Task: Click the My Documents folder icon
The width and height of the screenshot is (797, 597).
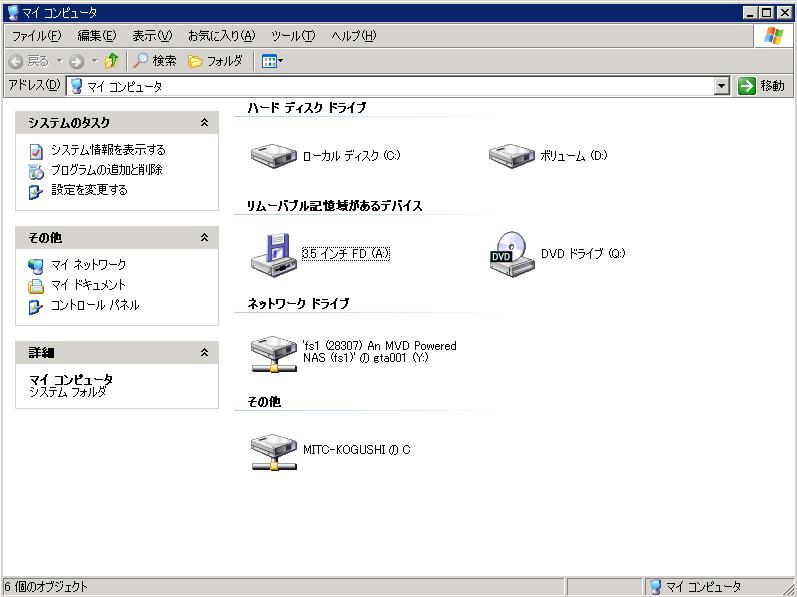Action: (x=36, y=287)
